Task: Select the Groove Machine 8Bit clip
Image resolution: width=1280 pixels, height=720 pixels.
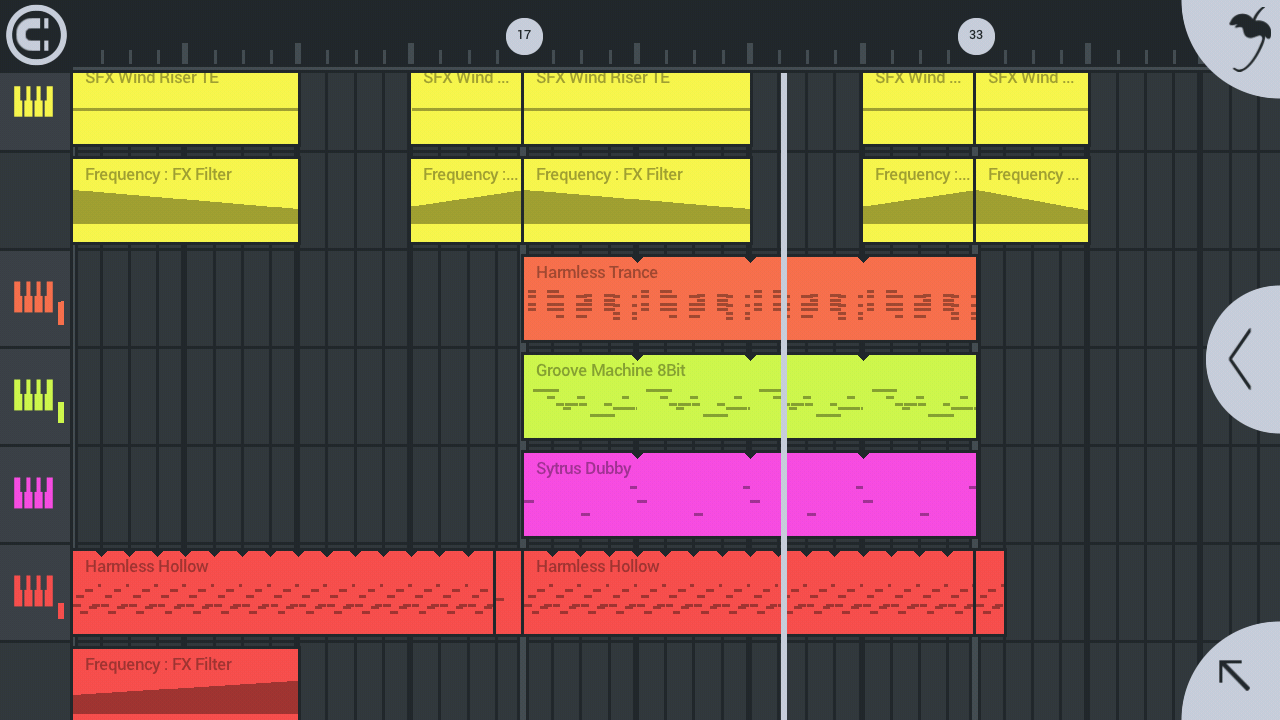Action: tap(750, 397)
